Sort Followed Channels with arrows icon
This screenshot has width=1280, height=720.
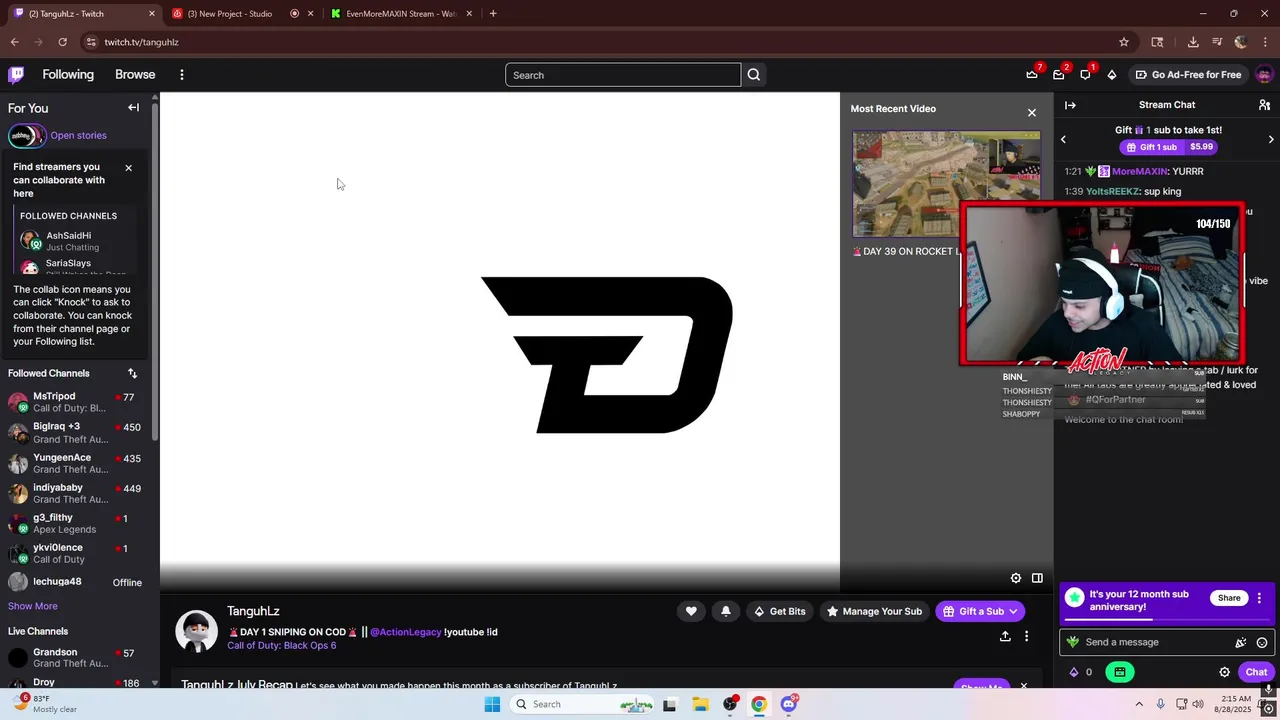pos(132,373)
